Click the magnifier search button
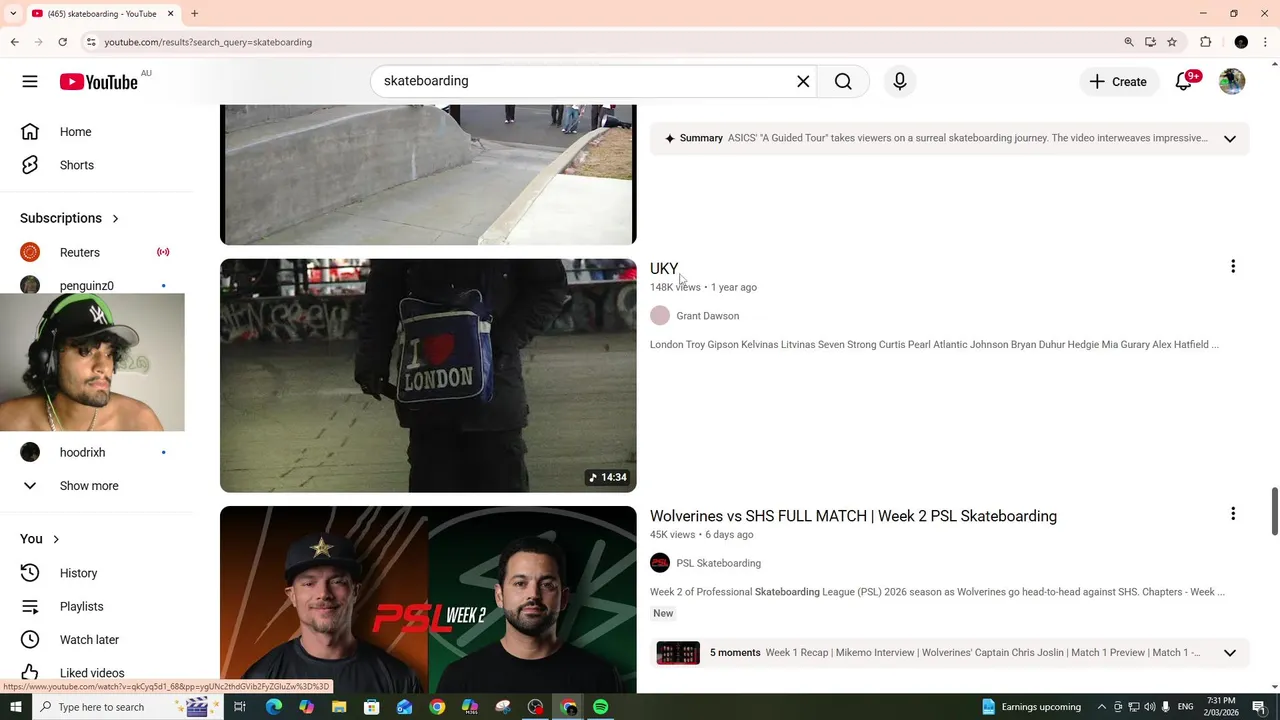 (x=843, y=81)
